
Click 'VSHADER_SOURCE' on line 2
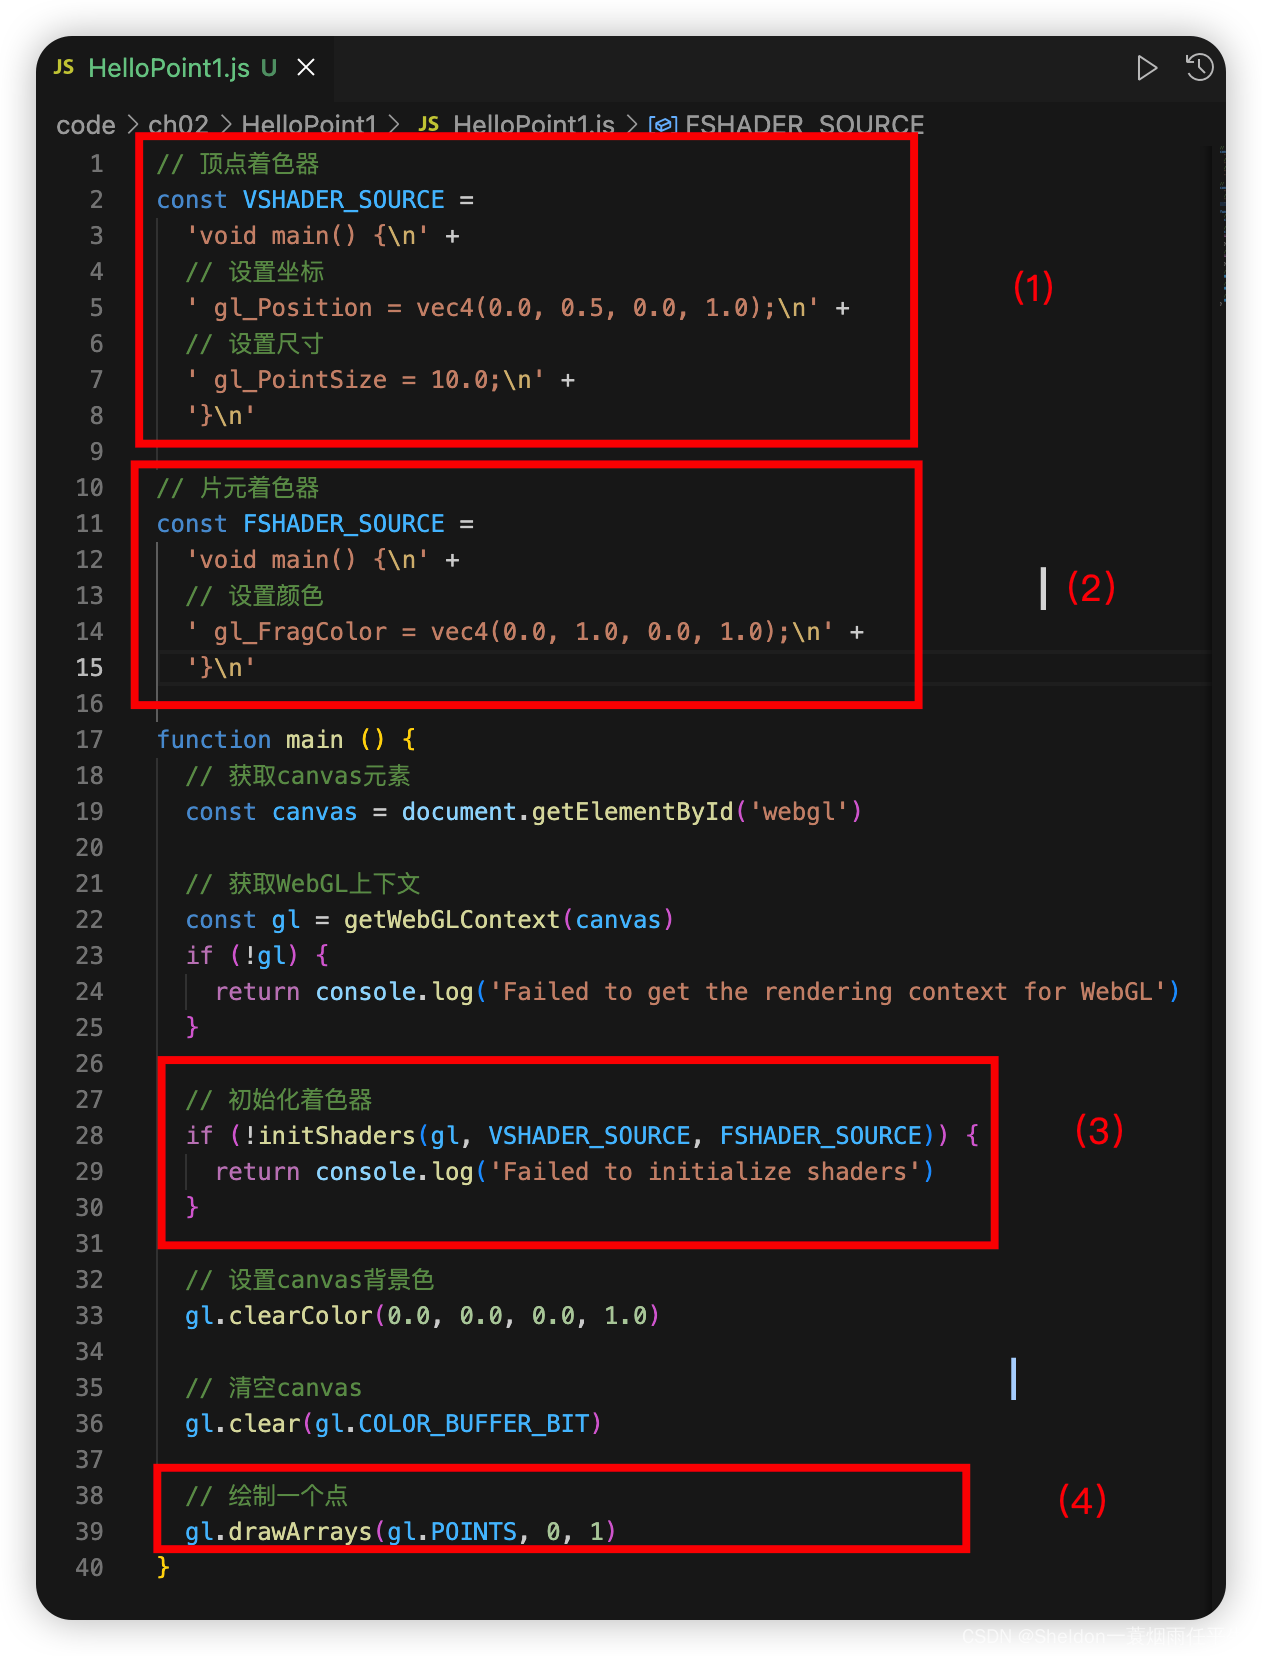pyautogui.click(x=344, y=200)
